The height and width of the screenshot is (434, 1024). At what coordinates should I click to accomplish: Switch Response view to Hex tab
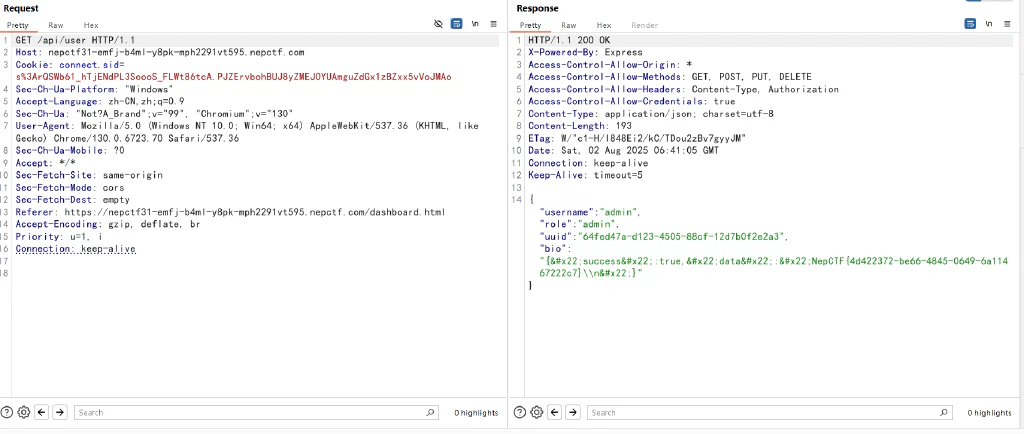click(x=604, y=25)
